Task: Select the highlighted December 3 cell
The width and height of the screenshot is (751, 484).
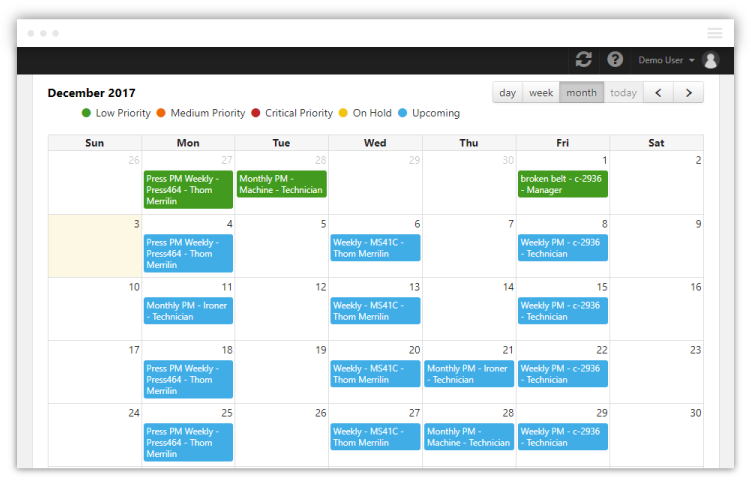Action: coord(95,246)
